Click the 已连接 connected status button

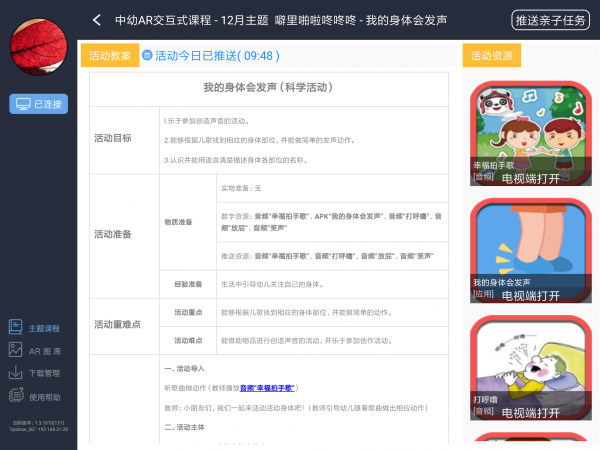(x=39, y=104)
